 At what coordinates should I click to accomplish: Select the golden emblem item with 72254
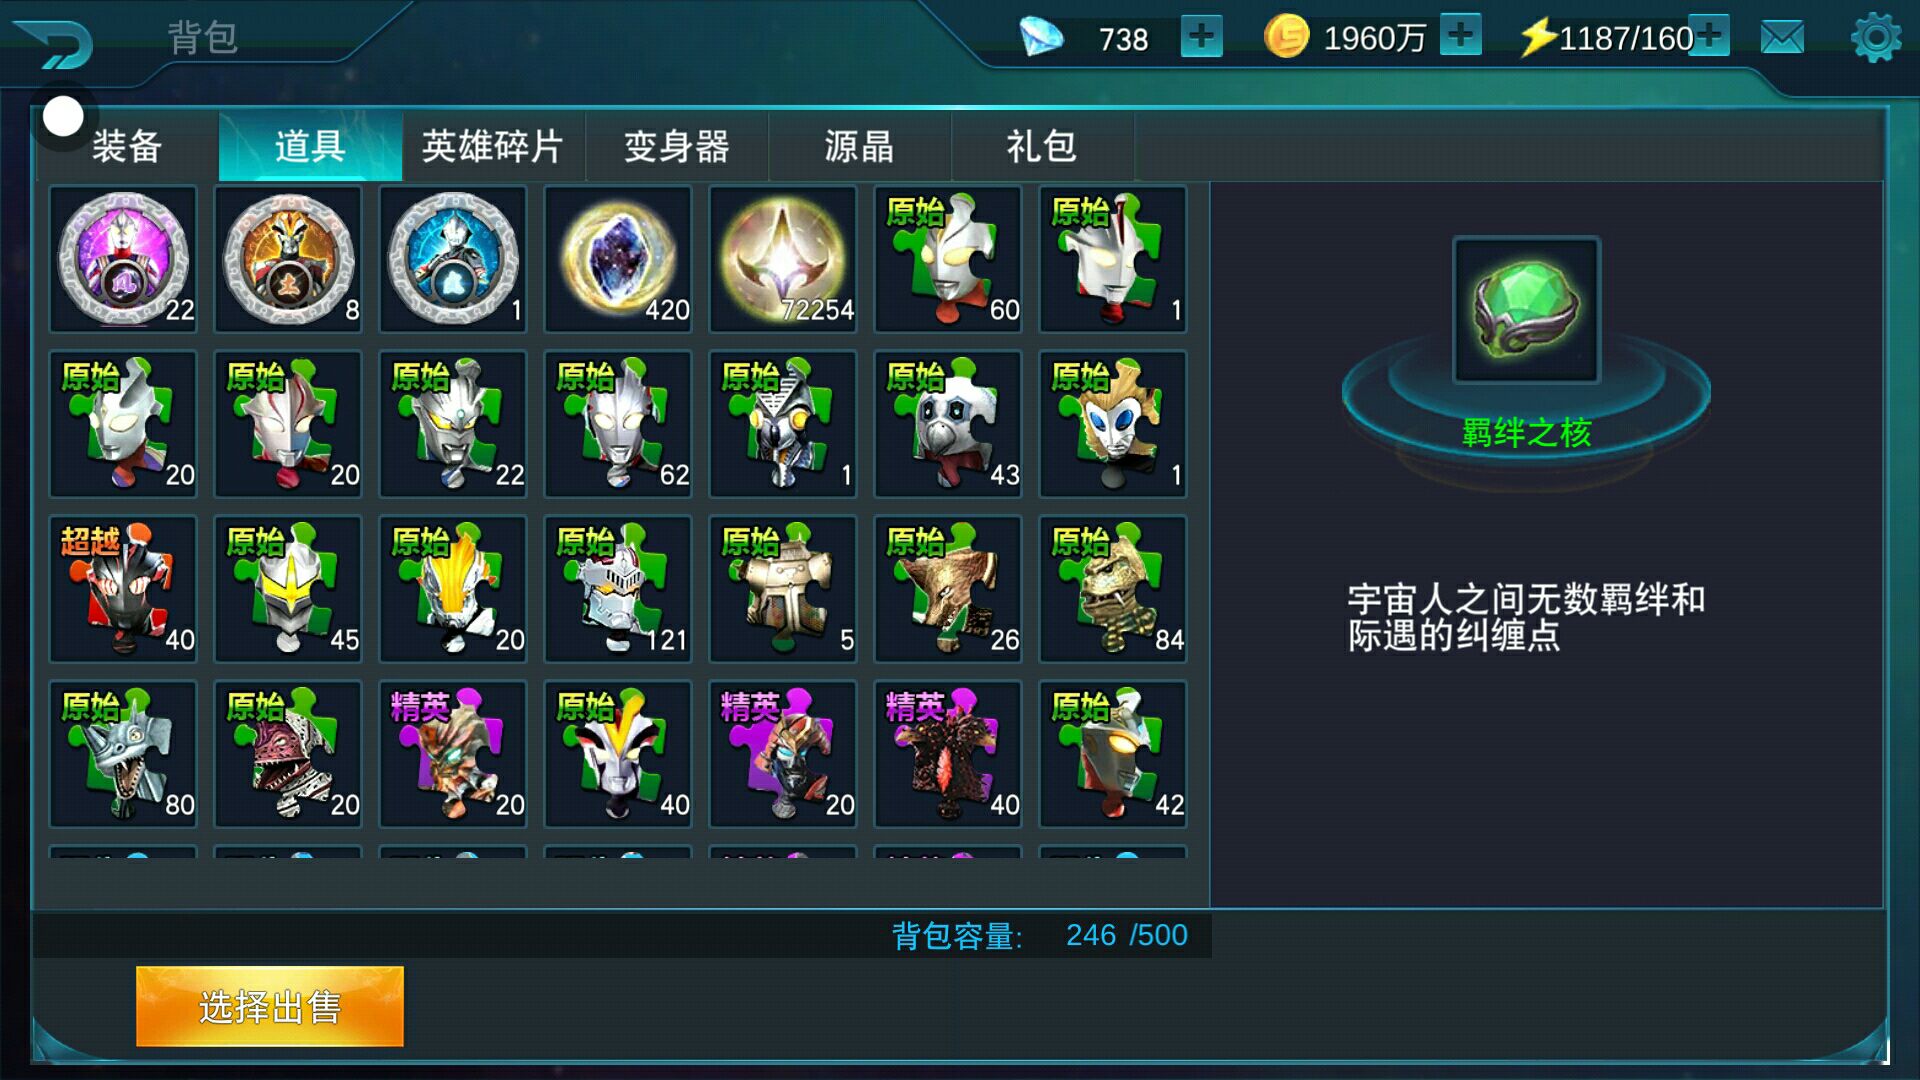pyautogui.click(x=783, y=259)
